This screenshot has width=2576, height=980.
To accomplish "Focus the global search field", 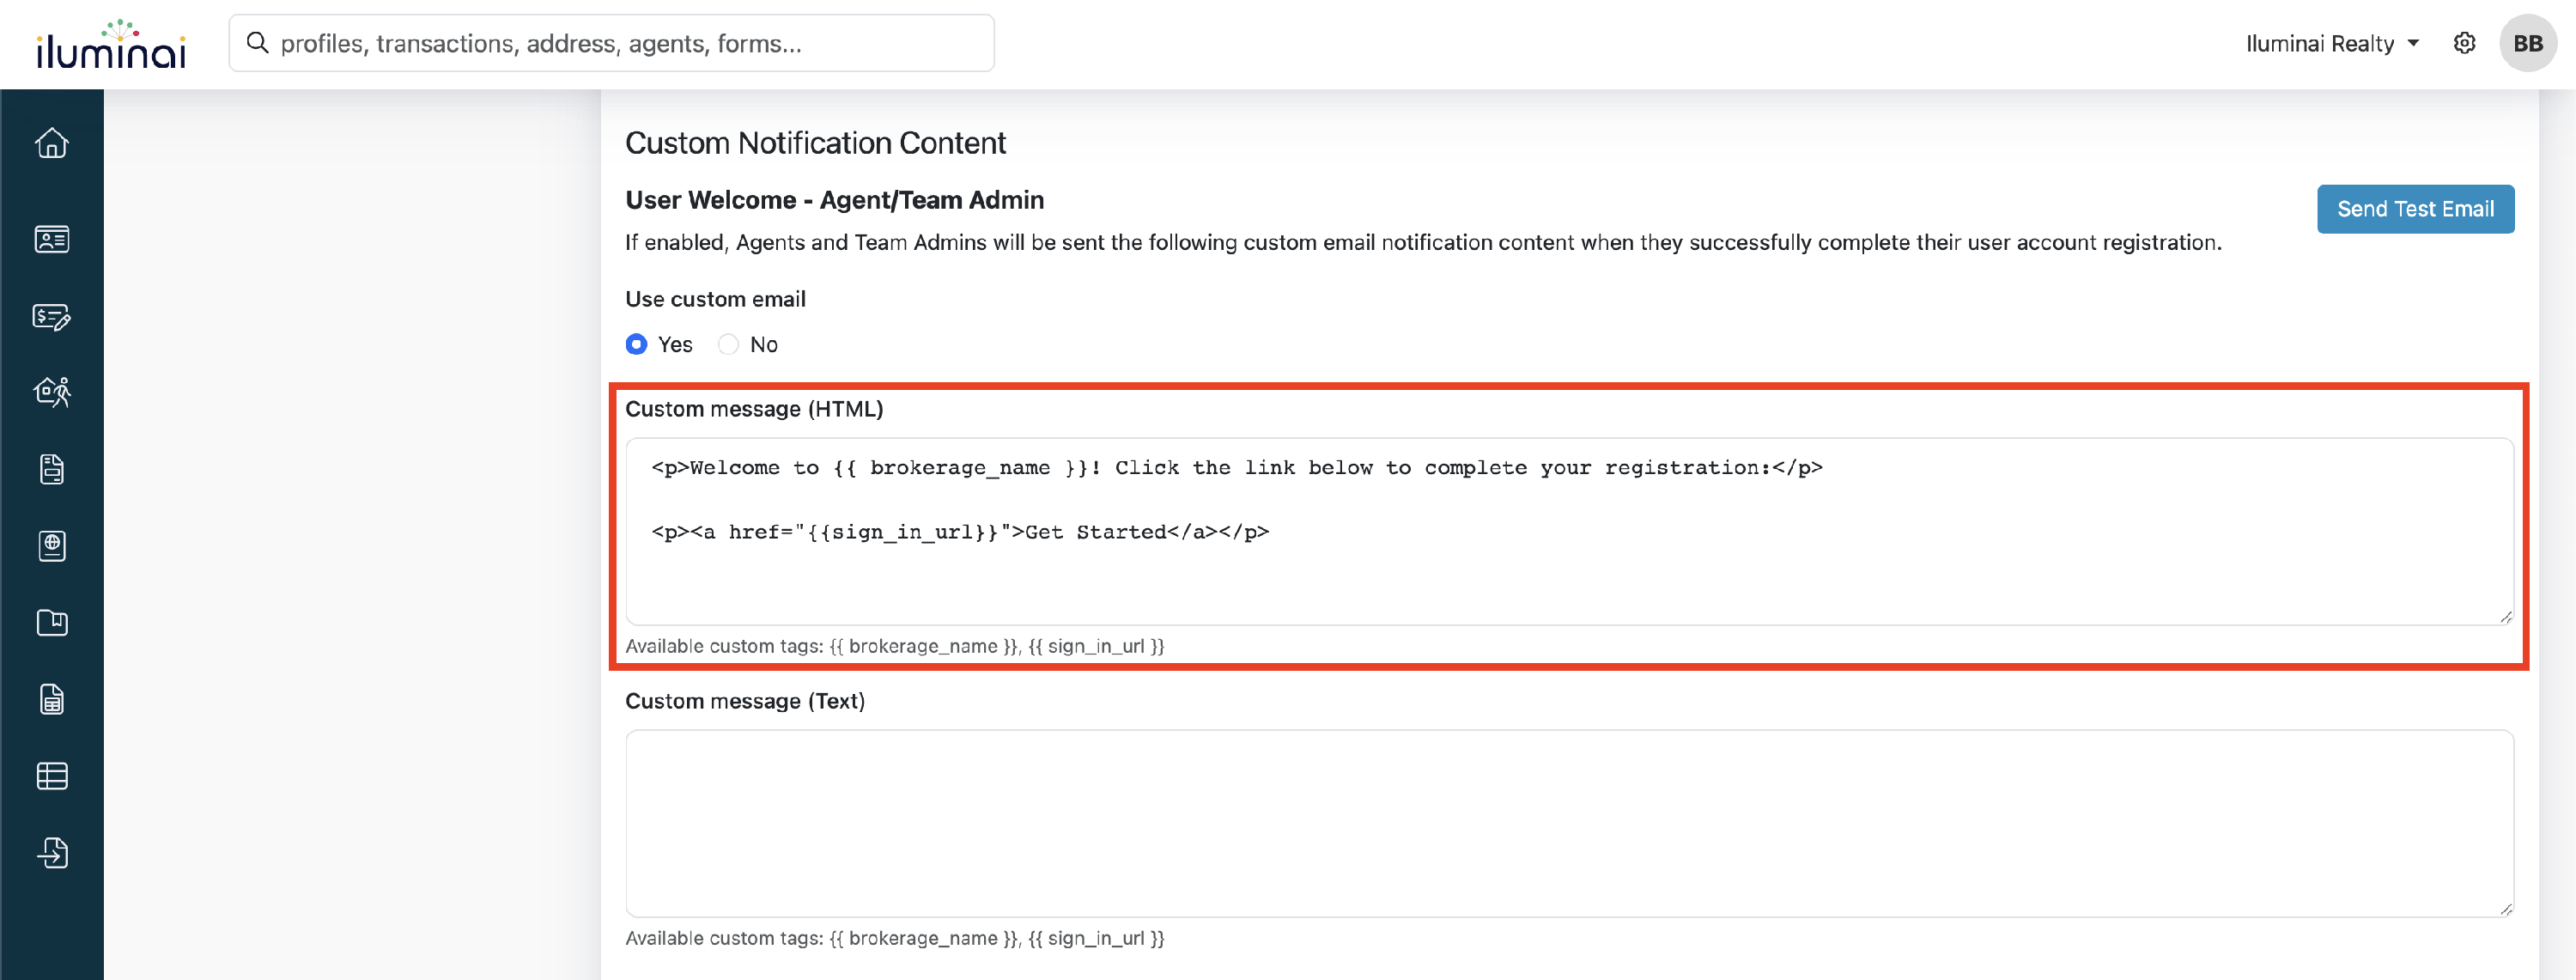I will (x=611, y=43).
